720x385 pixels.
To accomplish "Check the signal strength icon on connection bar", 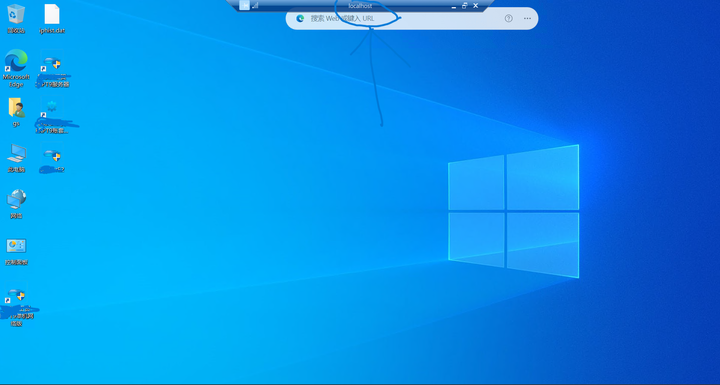I will pos(255,6).
